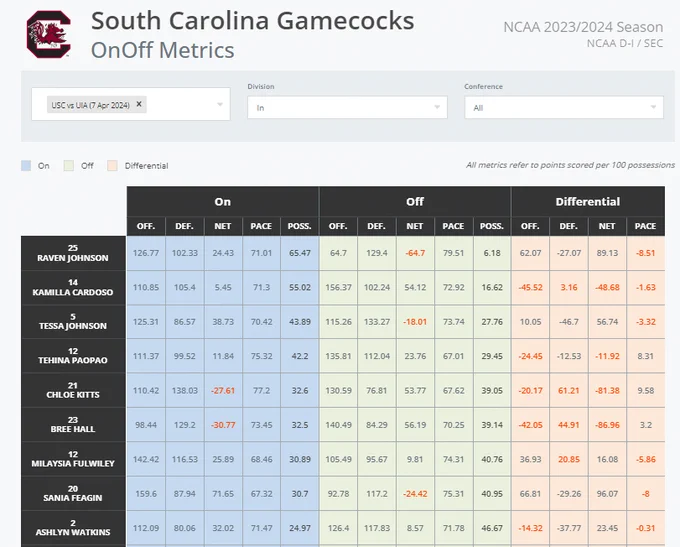
Task: Sort by PACE column under Differential
Action: [645, 226]
